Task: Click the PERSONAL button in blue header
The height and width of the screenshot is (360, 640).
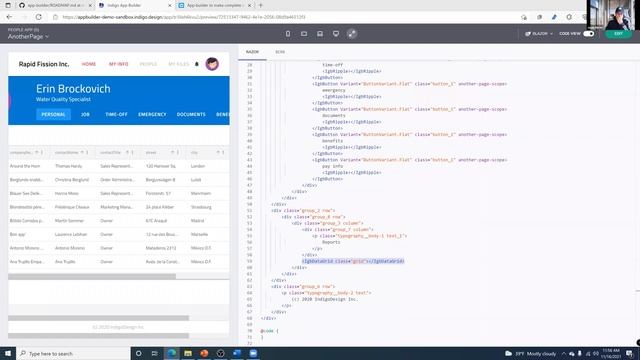Action: click(x=53, y=114)
